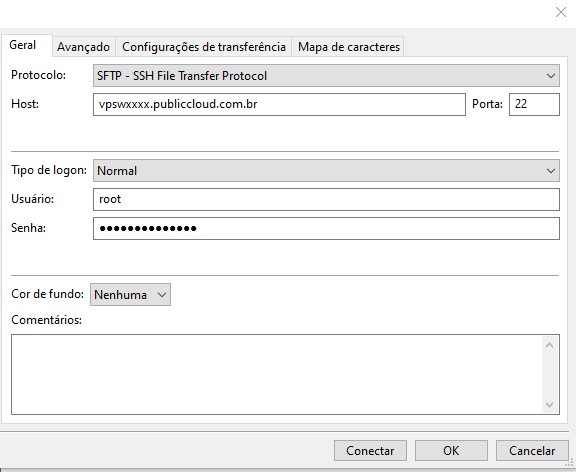The image size is (576, 472).
Task: Expand the Protocolo dropdown
Action: click(x=326, y=76)
